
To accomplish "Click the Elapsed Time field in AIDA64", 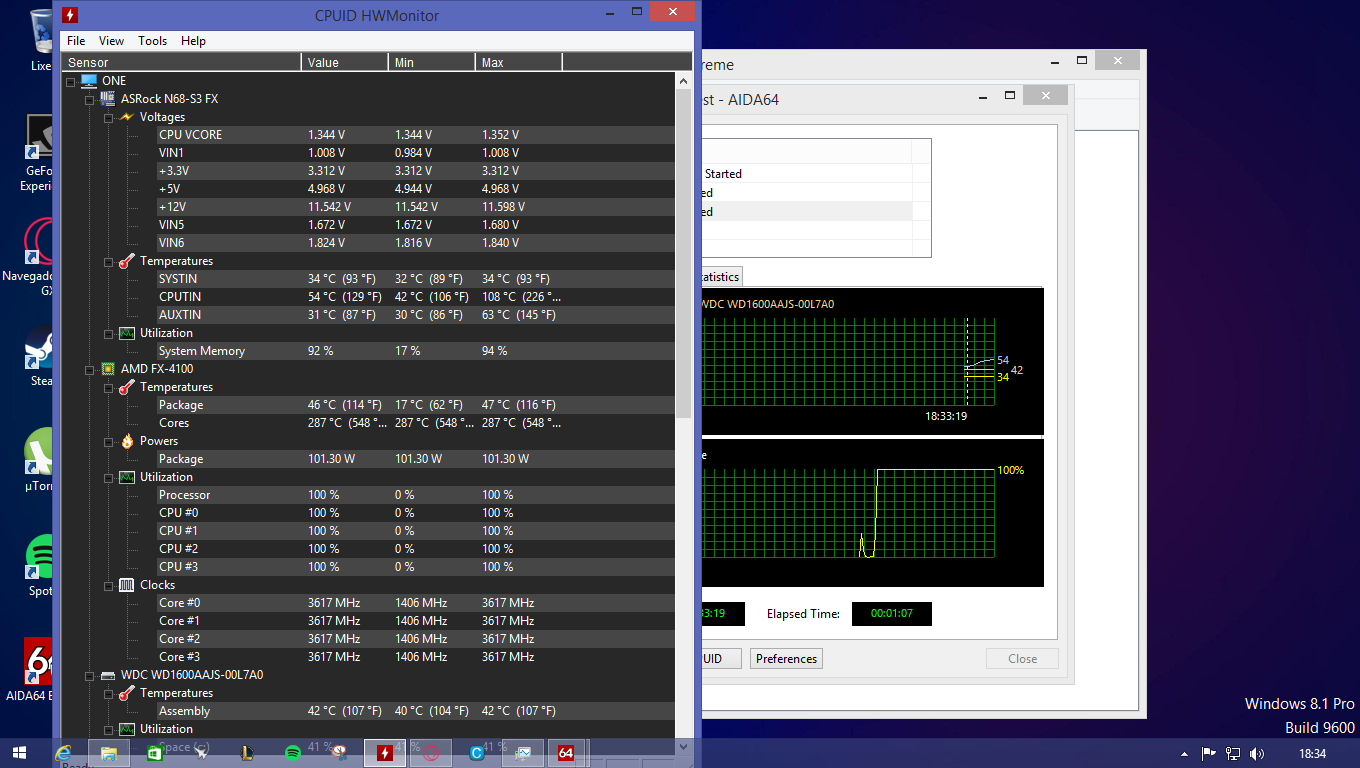I will (892, 614).
